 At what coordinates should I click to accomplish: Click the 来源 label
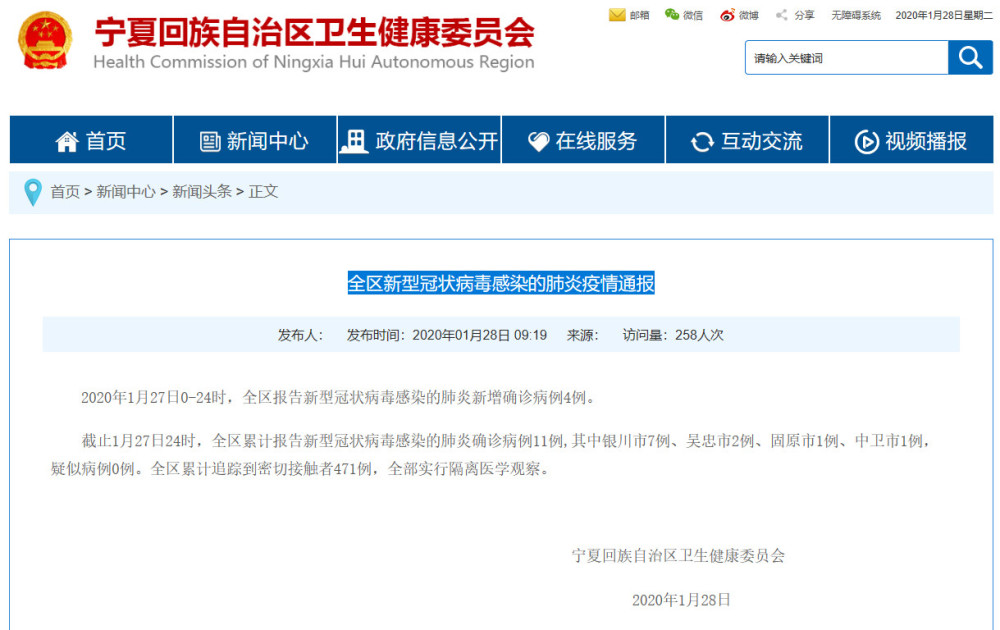pyautogui.click(x=582, y=335)
